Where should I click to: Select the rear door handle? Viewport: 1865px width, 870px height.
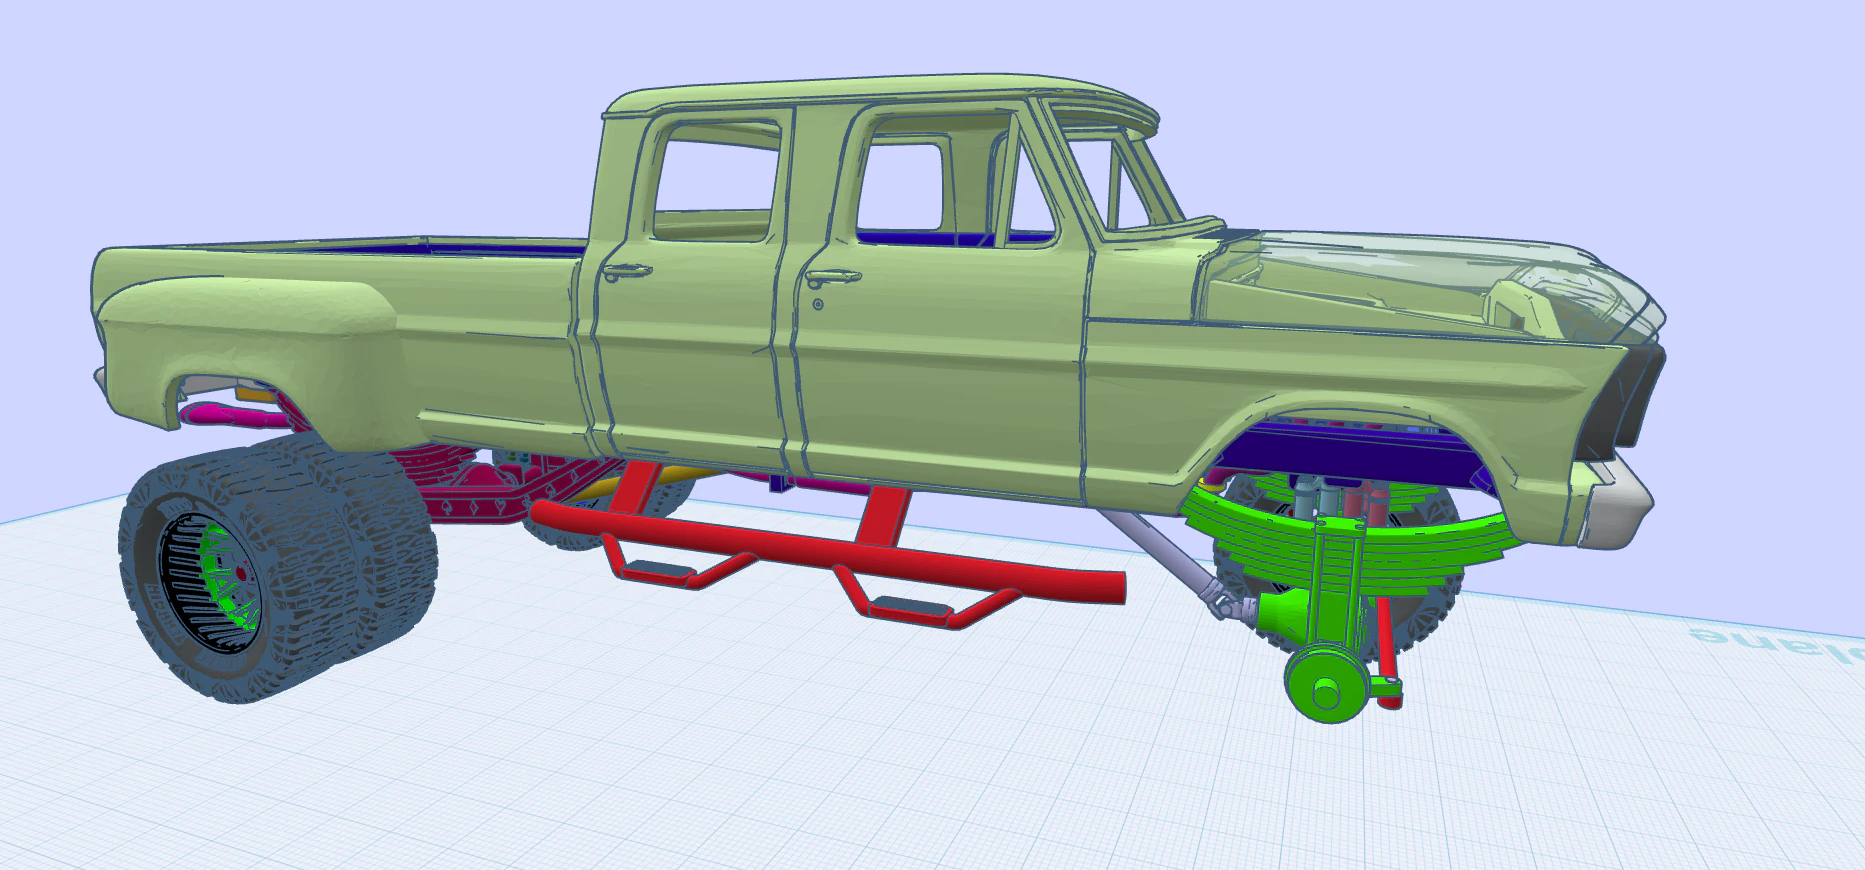(627, 270)
